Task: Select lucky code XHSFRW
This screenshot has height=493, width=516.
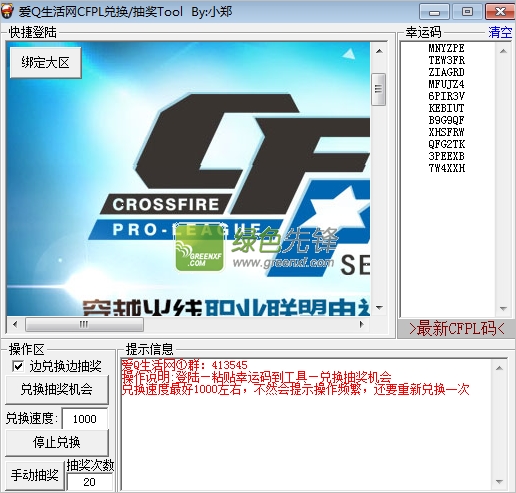Action: (x=446, y=132)
